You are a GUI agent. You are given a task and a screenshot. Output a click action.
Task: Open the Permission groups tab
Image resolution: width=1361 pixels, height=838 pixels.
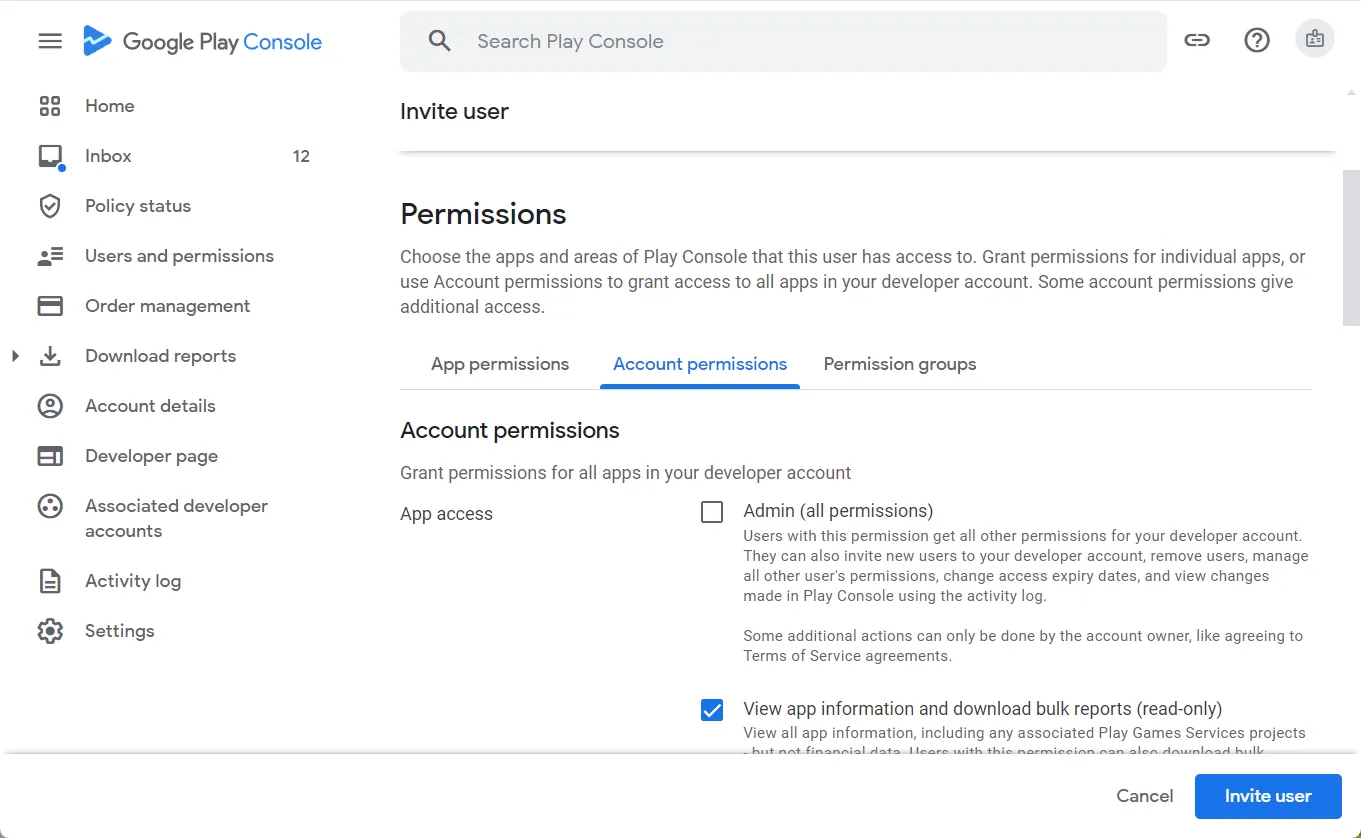(x=899, y=364)
